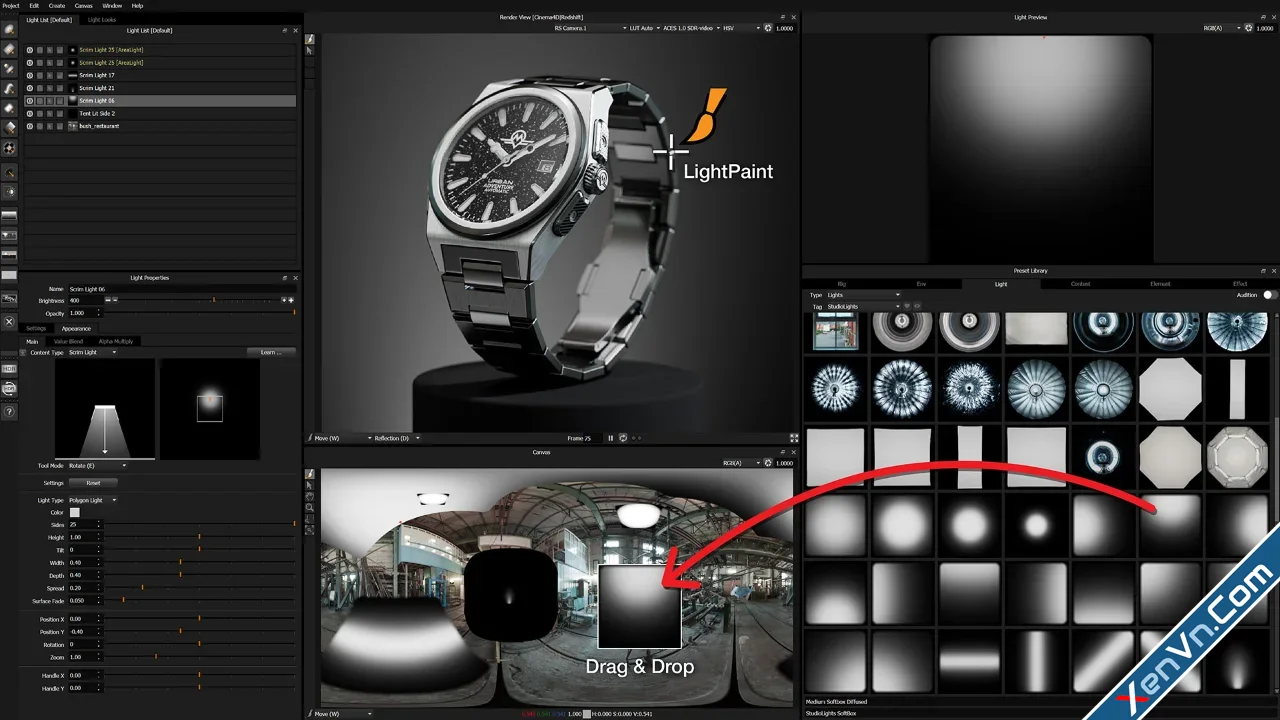Click the light Color swatch

pyautogui.click(x=74, y=512)
